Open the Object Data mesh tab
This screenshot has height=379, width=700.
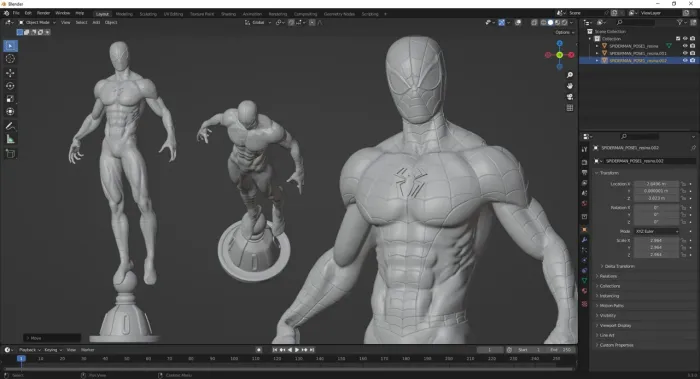pyautogui.click(x=584, y=281)
